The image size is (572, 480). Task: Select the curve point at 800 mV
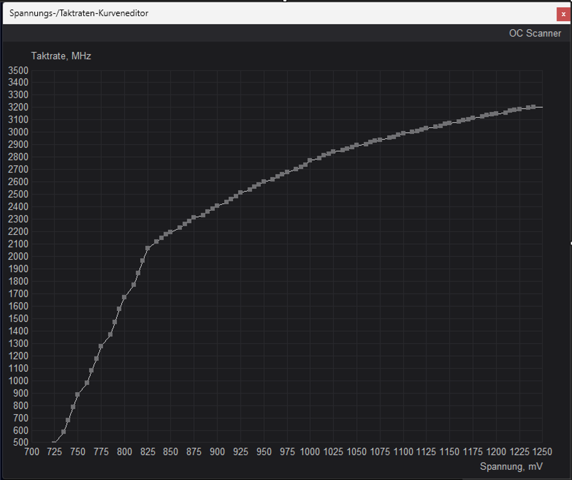point(124,297)
